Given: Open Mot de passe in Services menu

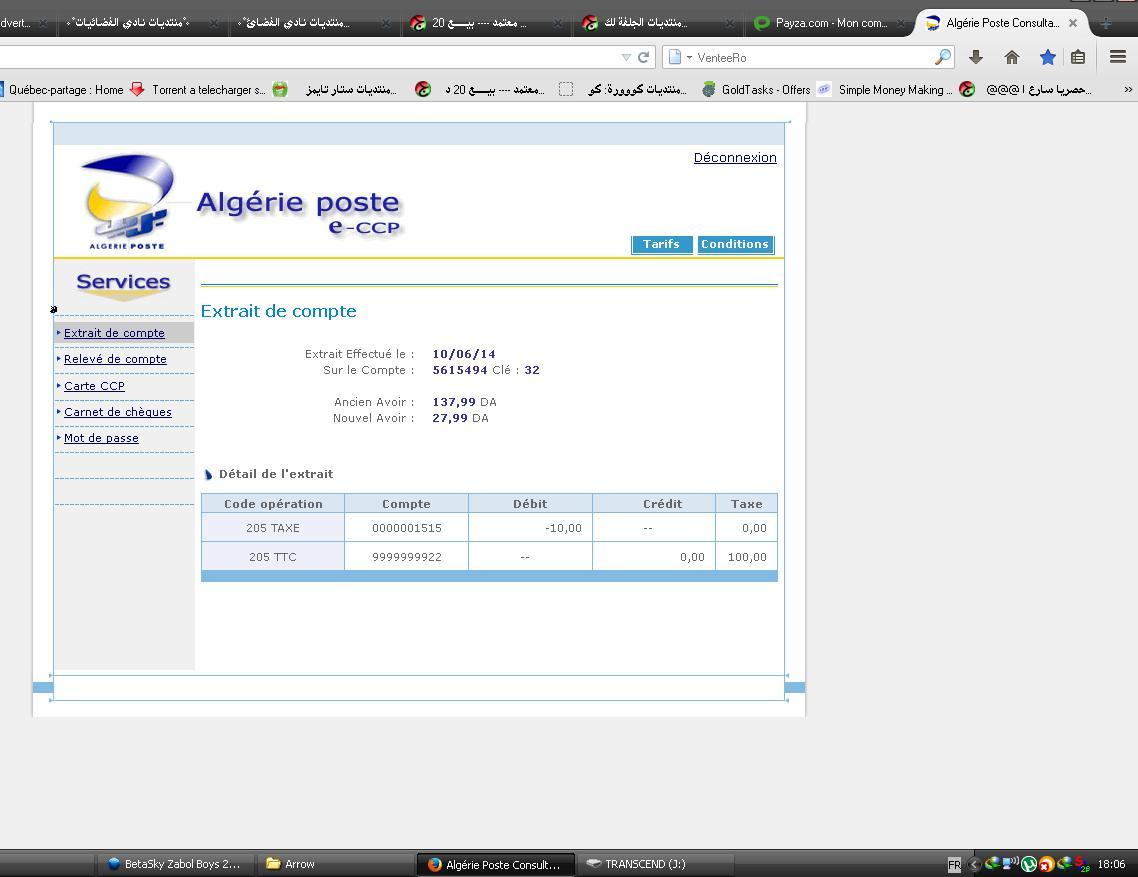Looking at the screenshot, I should 101,438.
